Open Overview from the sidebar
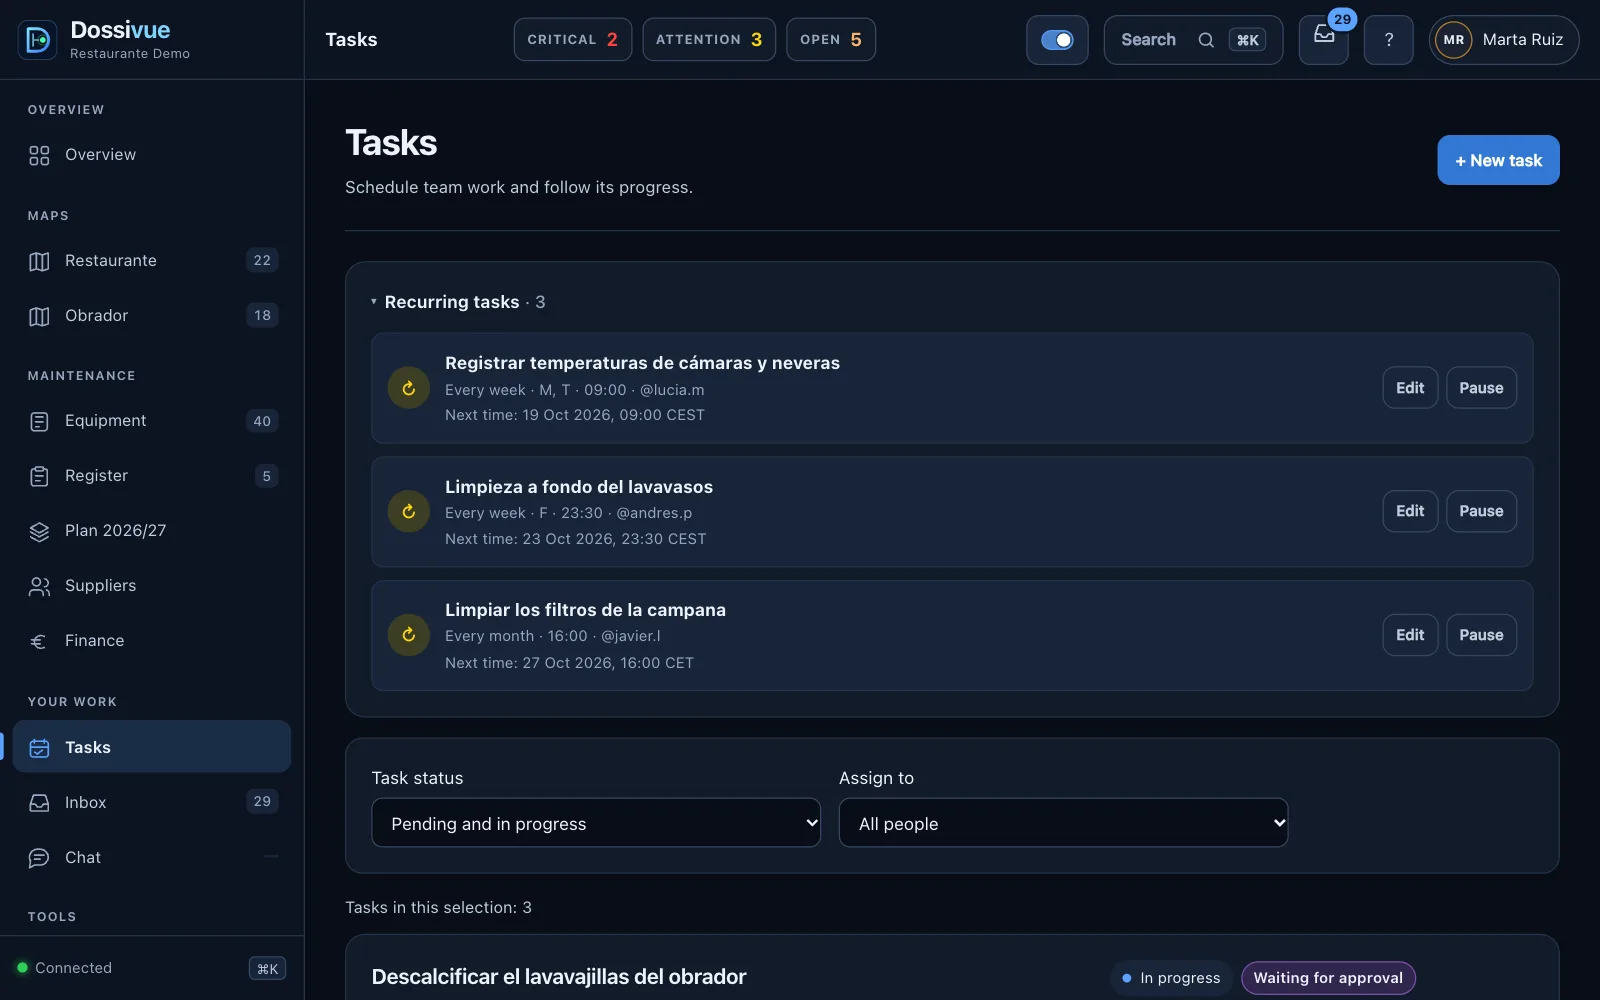Screen dimensions: 1600x1000 point(152,155)
